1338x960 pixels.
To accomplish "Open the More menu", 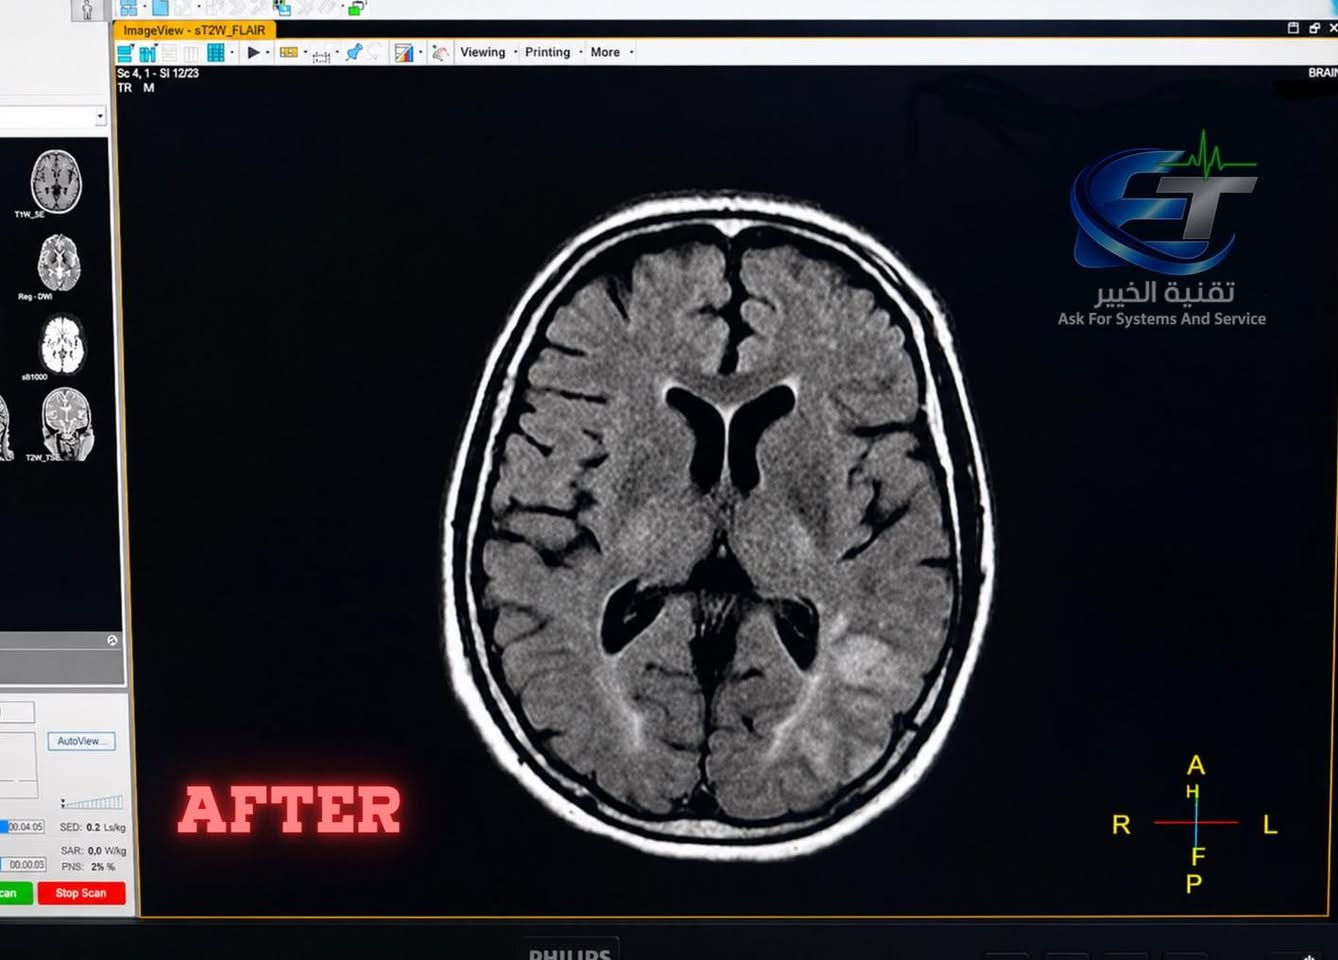I will tap(605, 52).
